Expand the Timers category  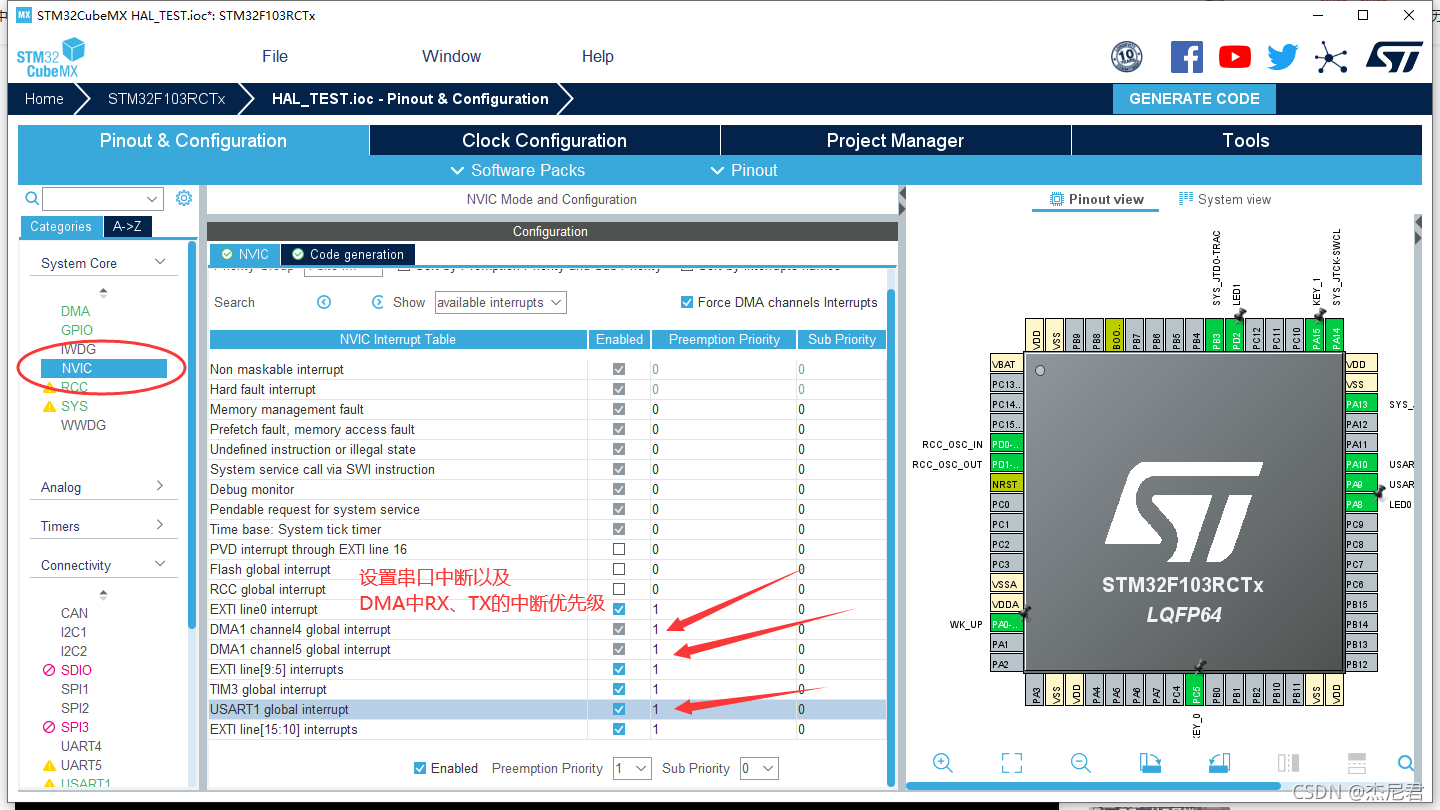click(160, 525)
